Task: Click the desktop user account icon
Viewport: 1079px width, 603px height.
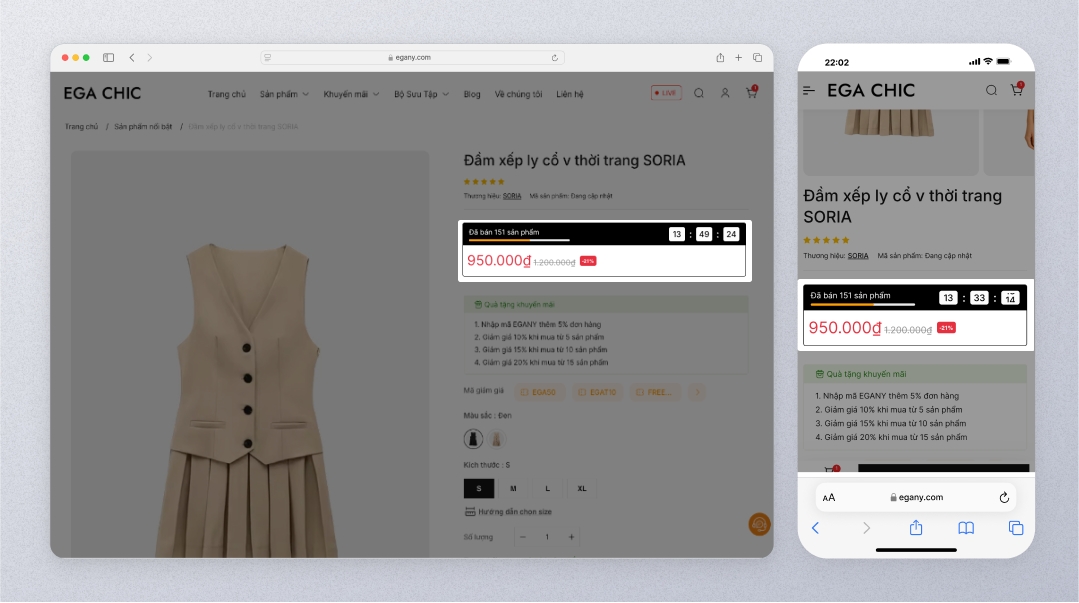Action: point(726,93)
